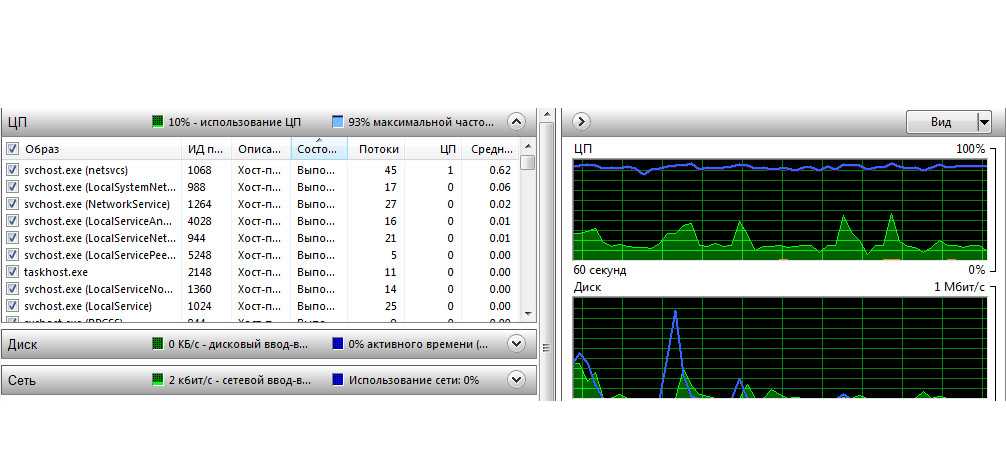Expand the Сеть section chevron
Viewport: 1006px width, 464px height.
[516, 380]
